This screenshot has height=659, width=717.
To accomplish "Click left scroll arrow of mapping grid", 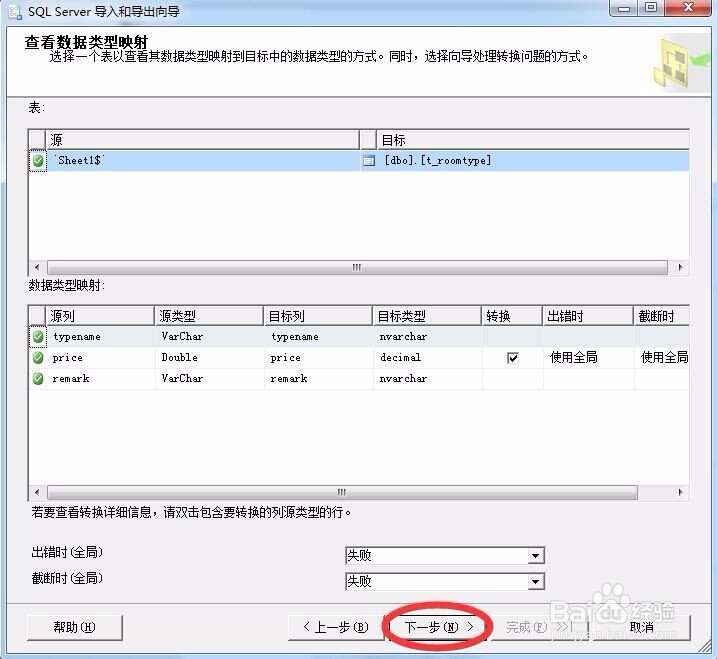I will coord(37,493).
